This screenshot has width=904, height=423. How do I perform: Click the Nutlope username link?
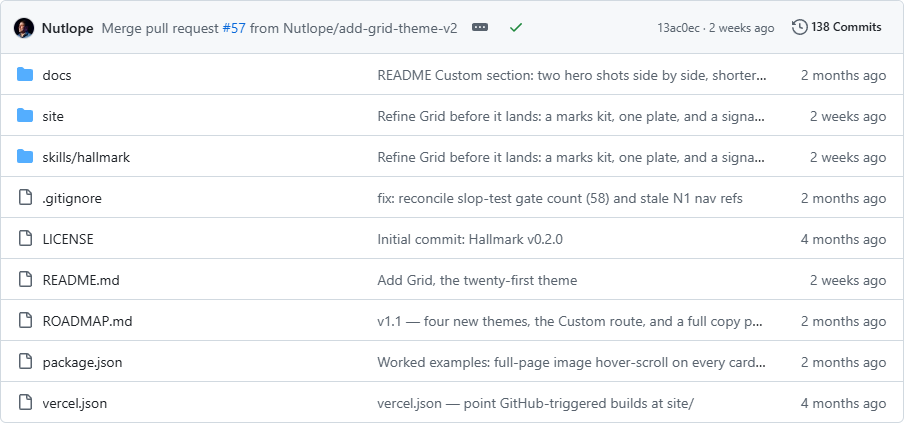coord(67,28)
